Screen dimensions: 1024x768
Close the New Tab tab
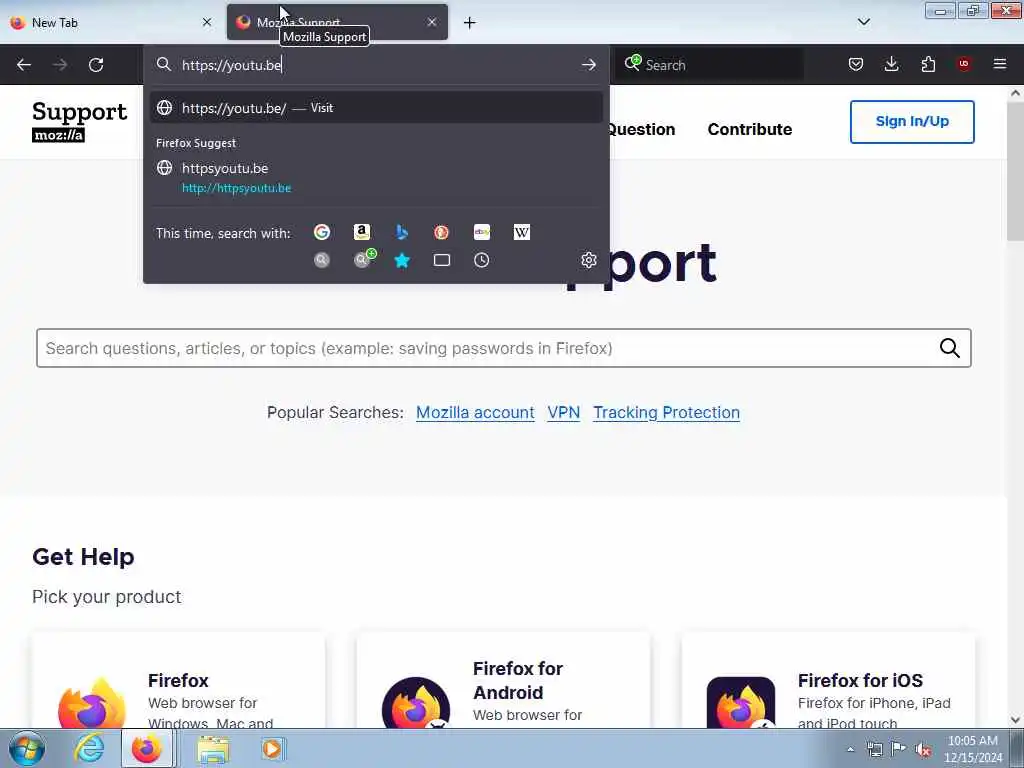(207, 22)
